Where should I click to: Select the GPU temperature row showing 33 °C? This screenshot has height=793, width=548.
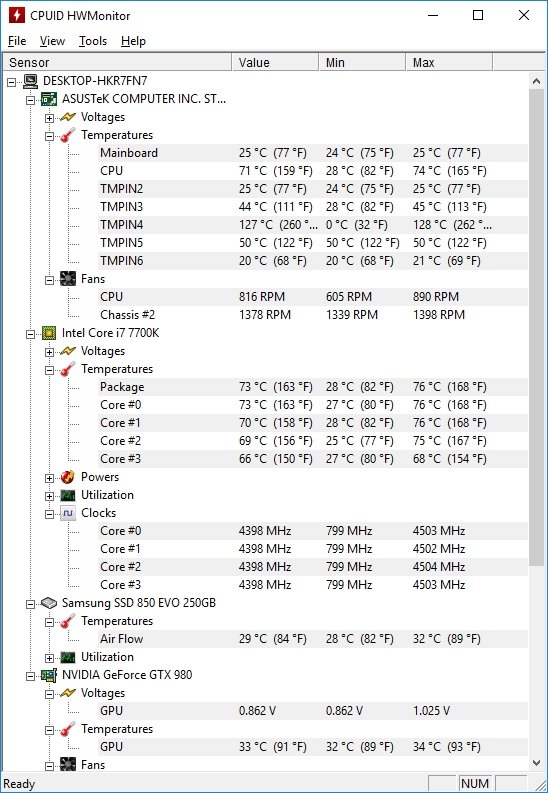pos(313,747)
